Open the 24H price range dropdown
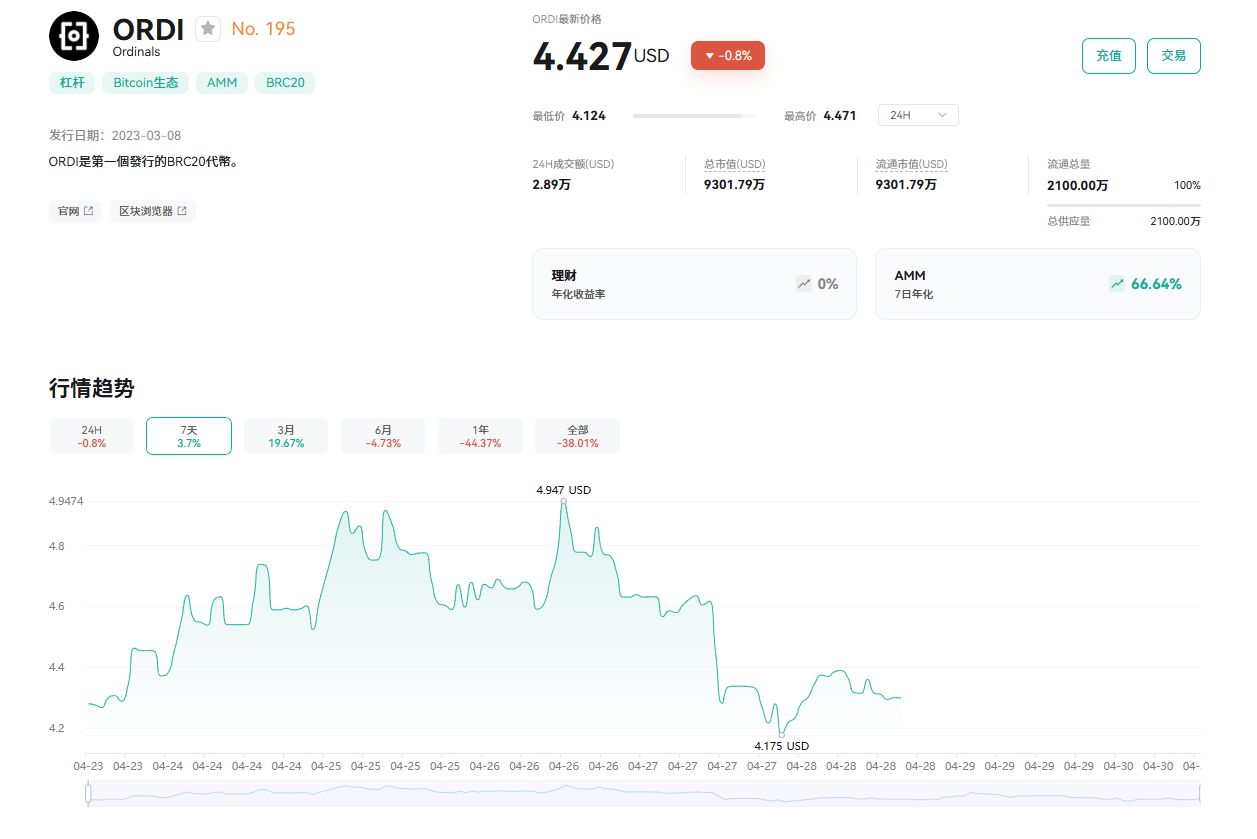The height and width of the screenshot is (839, 1257). [918, 115]
